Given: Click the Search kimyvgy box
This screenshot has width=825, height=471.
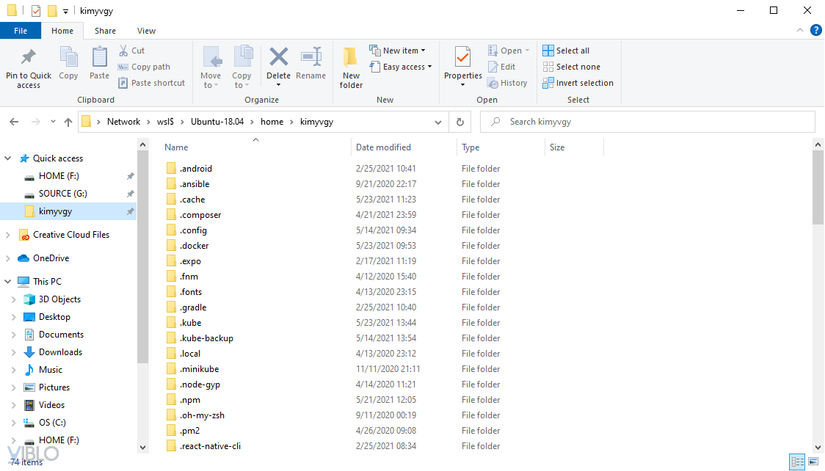Looking at the screenshot, I should tap(648, 122).
